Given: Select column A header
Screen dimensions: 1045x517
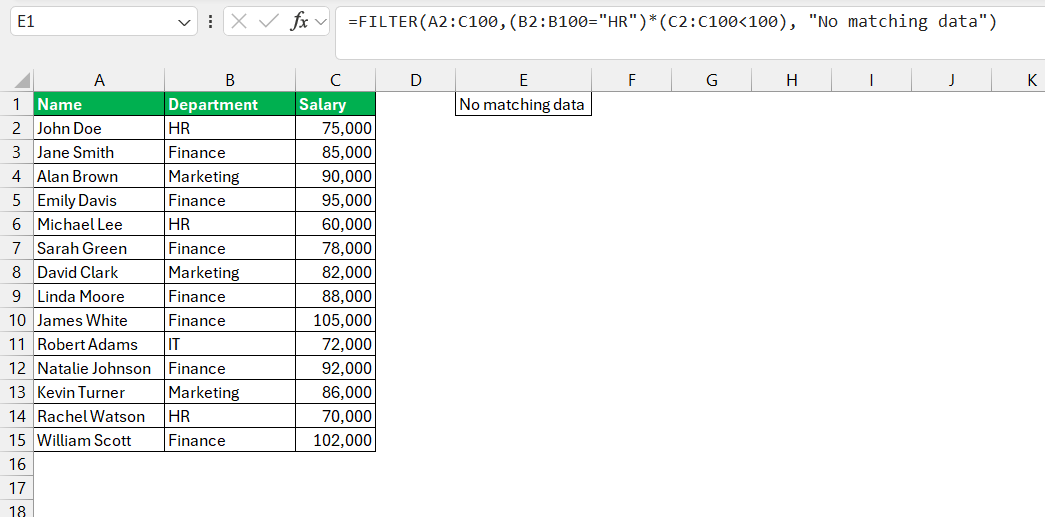Looking at the screenshot, I should coord(99,81).
